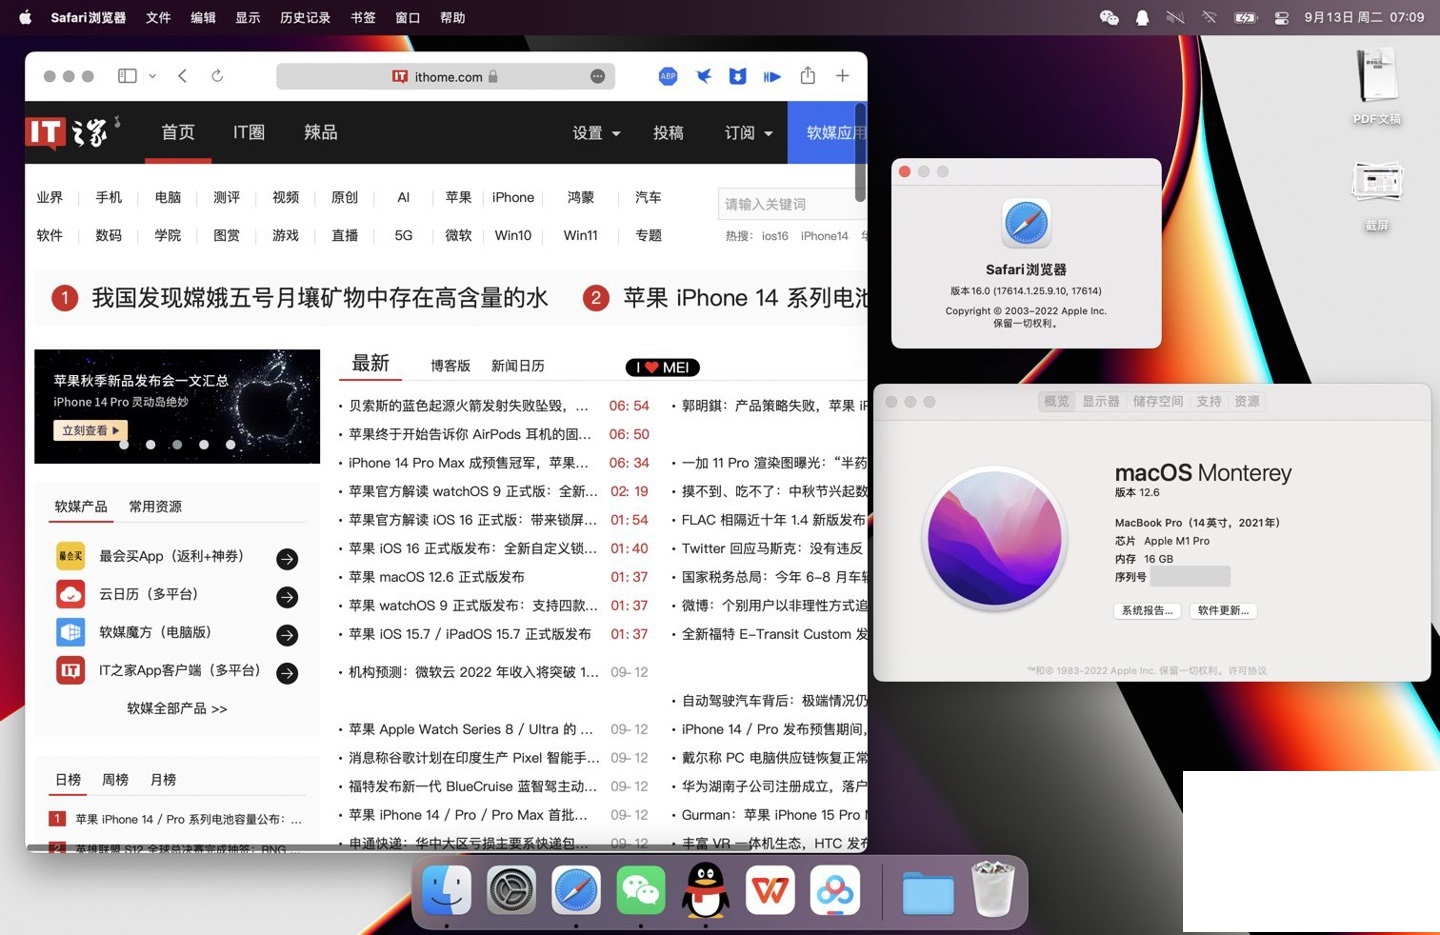Click the I ♥ MEI badge
The height and width of the screenshot is (935, 1440).
662,367
